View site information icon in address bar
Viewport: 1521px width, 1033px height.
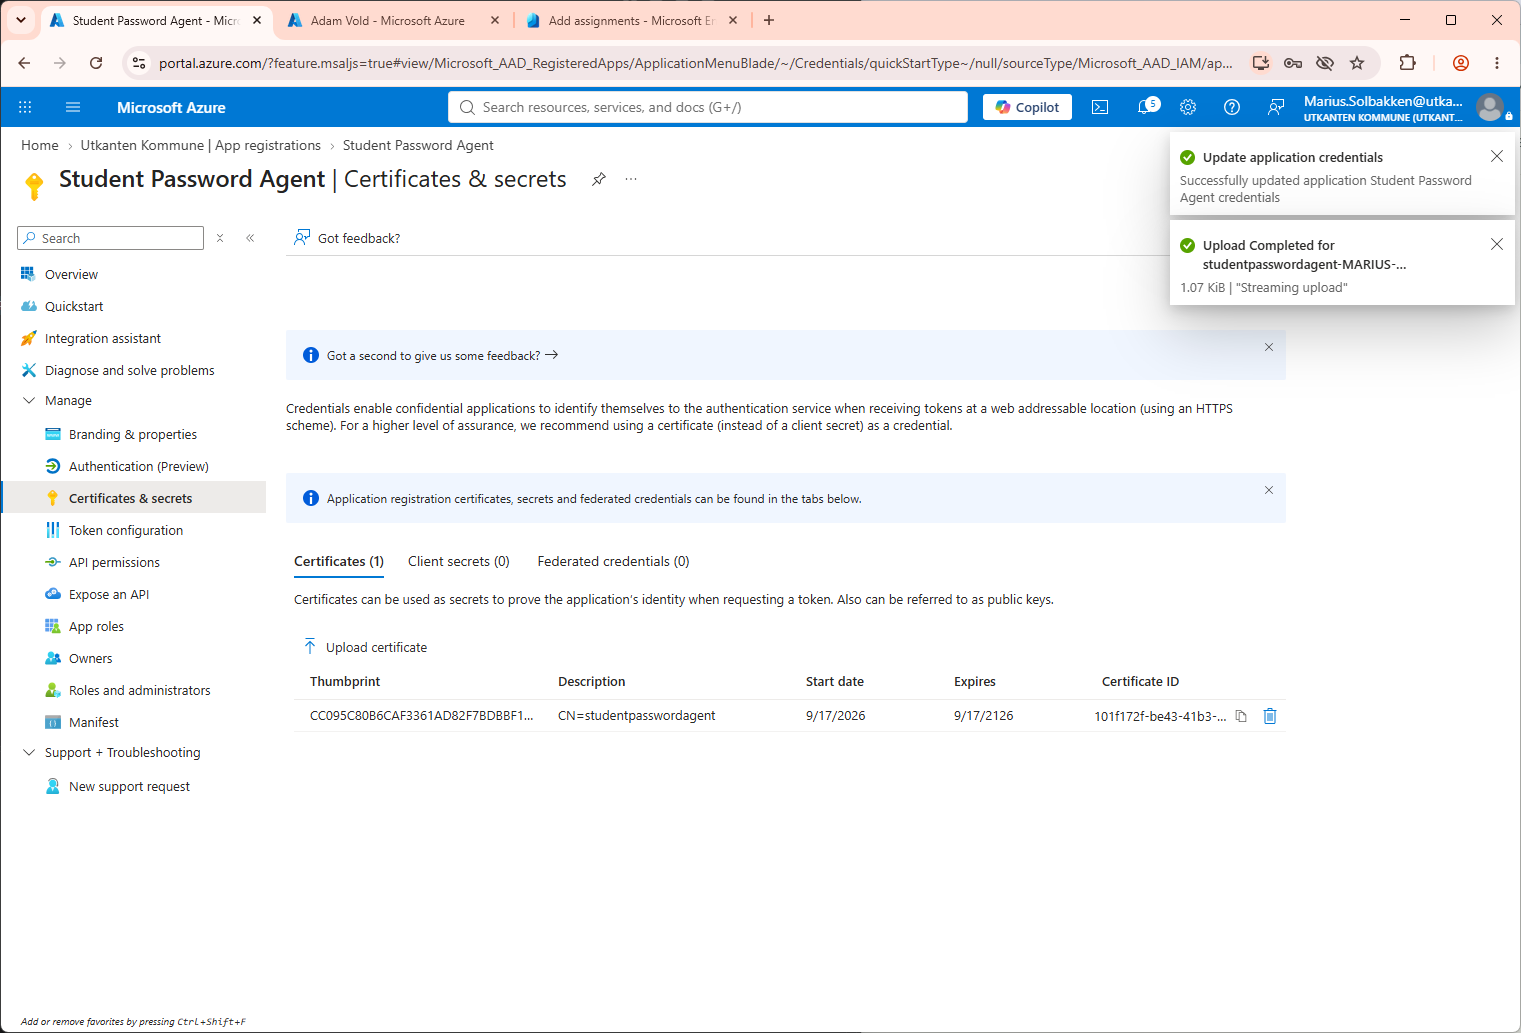tap(139, 63)
